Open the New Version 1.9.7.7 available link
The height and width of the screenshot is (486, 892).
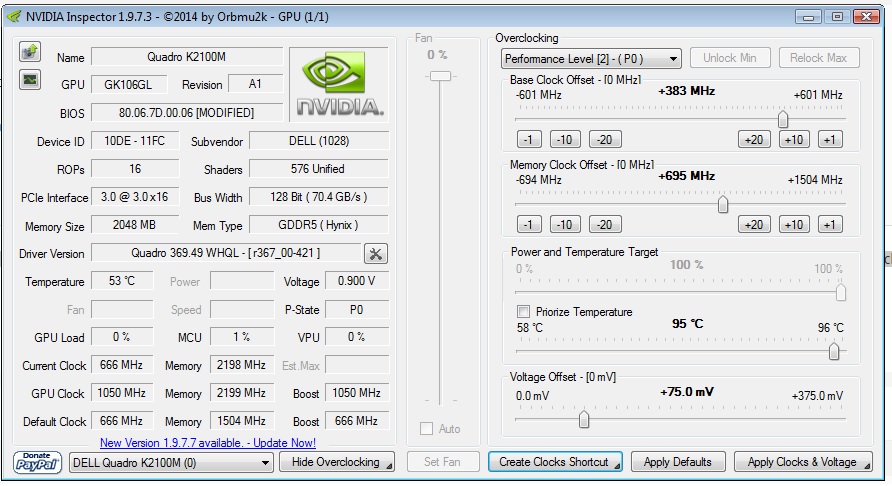[x=208, y=443]
